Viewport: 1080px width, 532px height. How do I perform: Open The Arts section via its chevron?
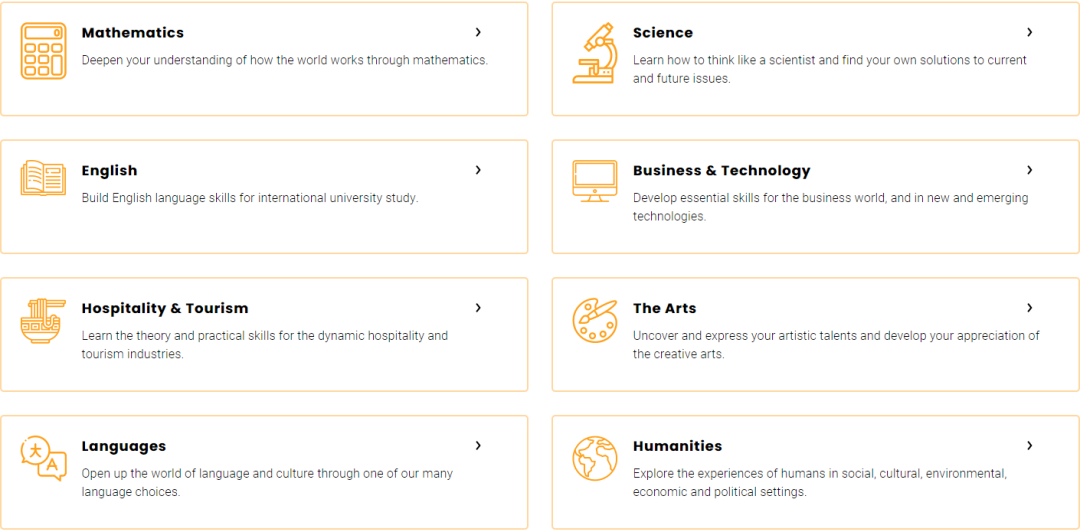point(1030,308)
